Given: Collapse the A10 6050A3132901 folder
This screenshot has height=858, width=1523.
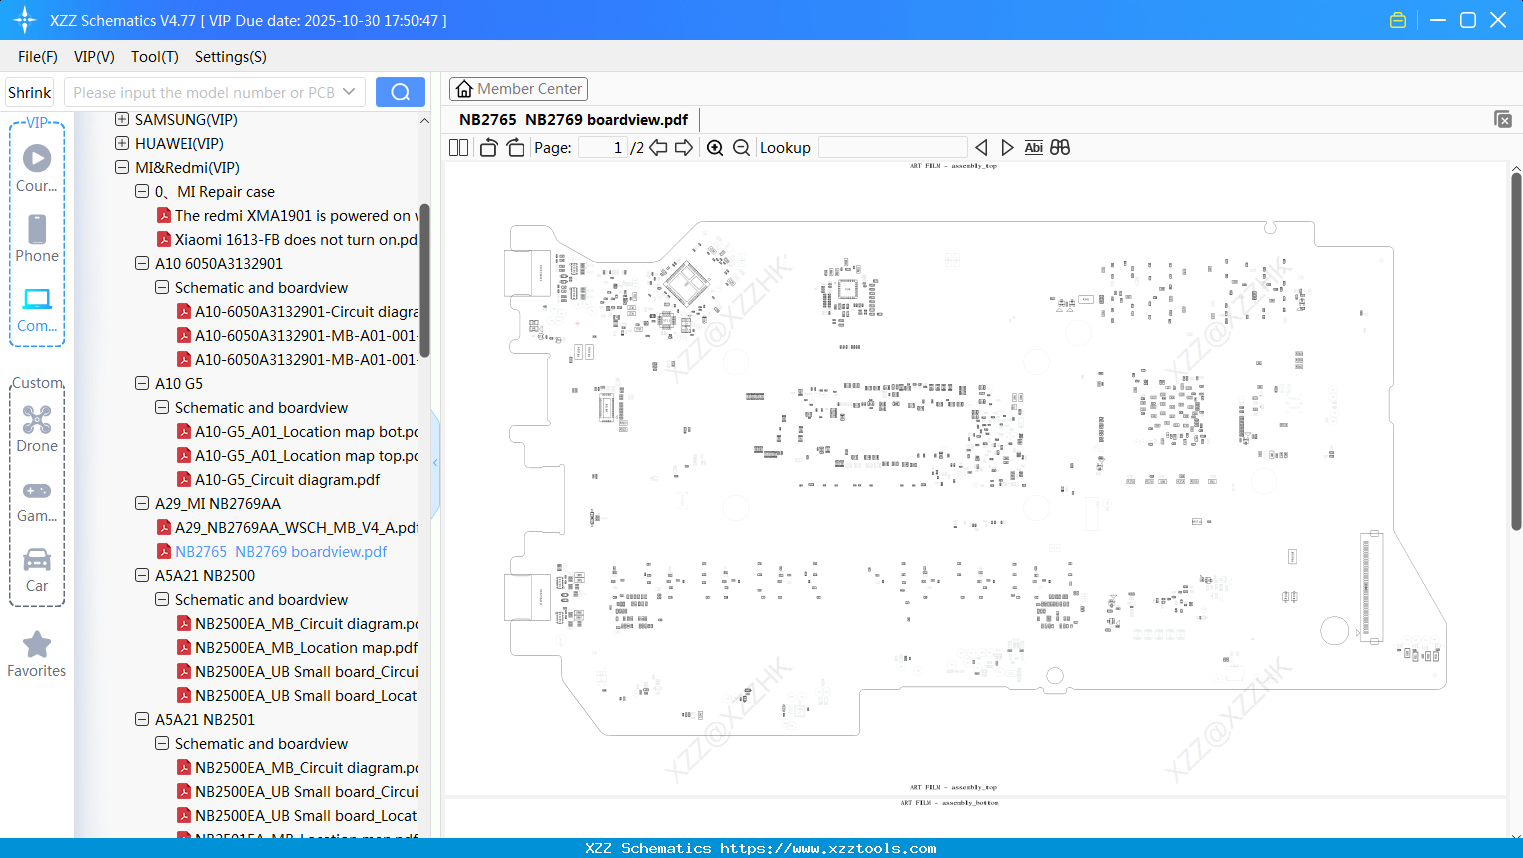Looking at the screenshot, I should coord(142,264).
